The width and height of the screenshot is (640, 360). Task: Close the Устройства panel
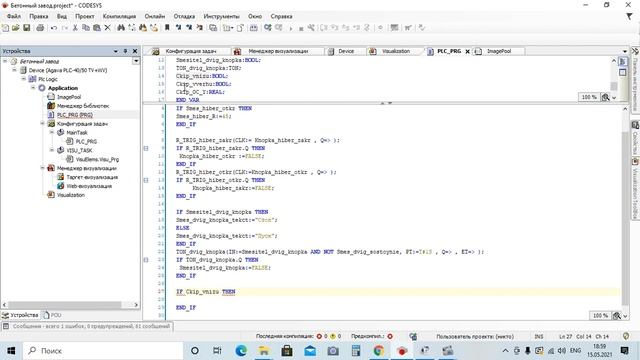pyautogui.click(x=135, y=51)
